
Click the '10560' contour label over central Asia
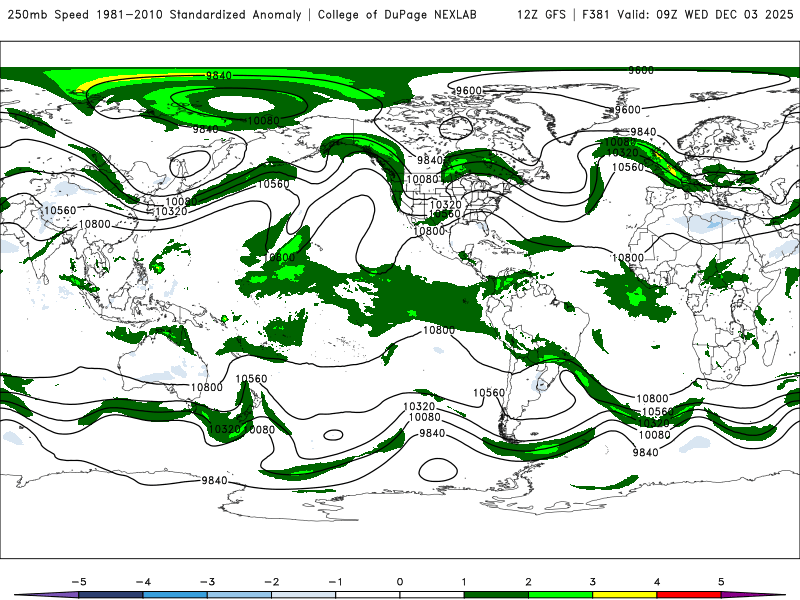coord(60,210)
